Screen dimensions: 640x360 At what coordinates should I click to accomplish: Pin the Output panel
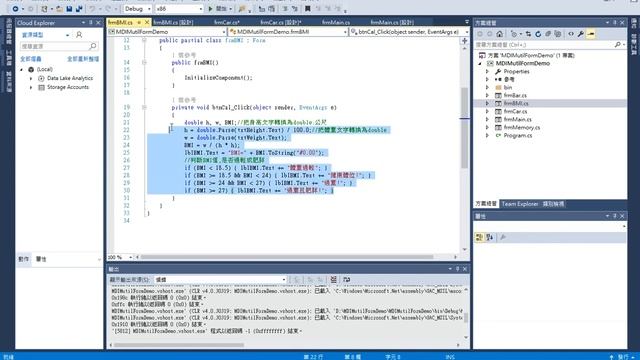(458, 269)
